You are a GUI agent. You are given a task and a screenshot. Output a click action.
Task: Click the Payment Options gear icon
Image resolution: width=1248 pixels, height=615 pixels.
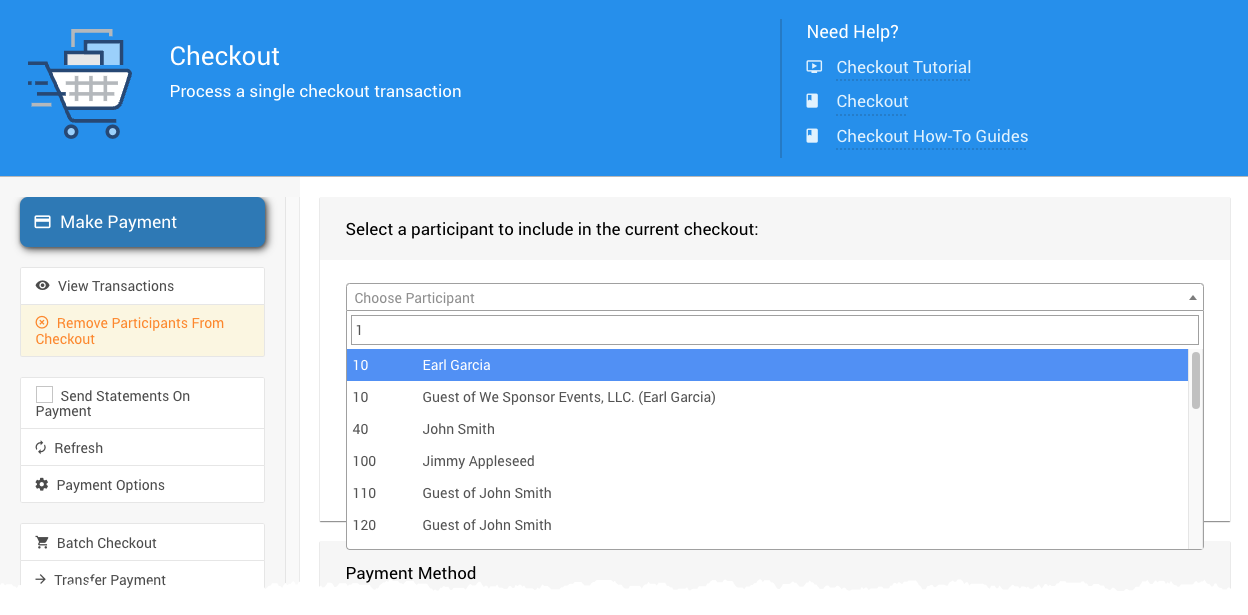point(42,485)
